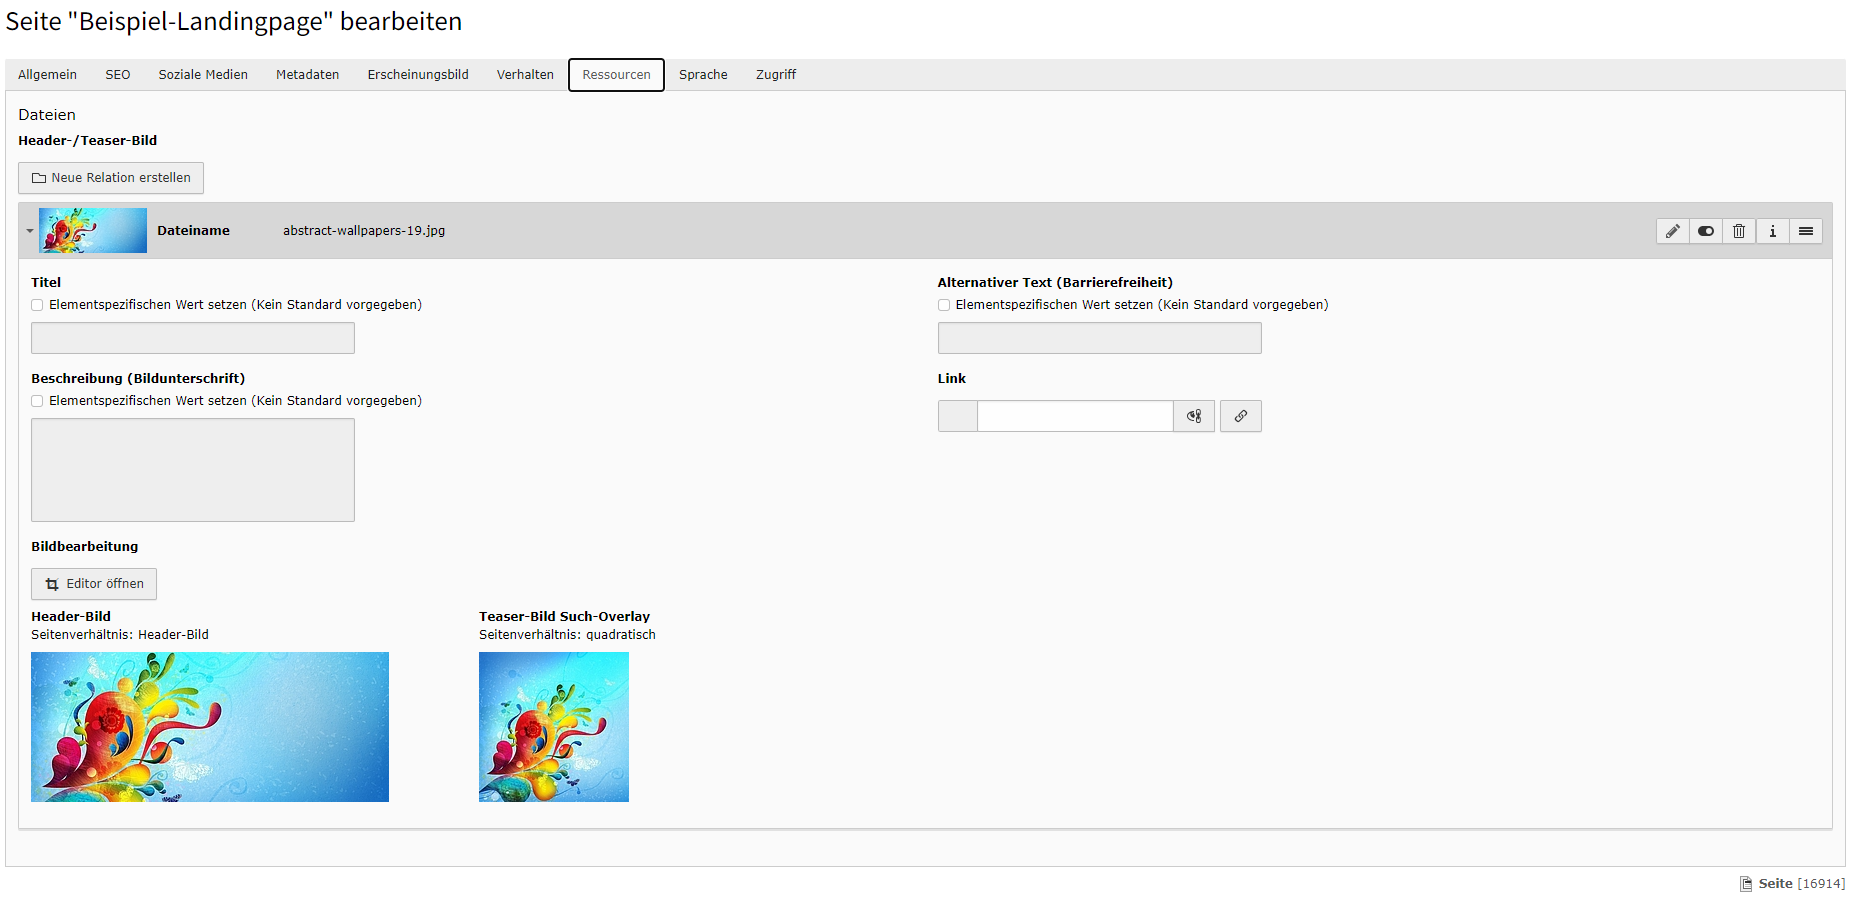Screen dimensions: 1857x905
Task: Click the Seite page icon in footer
Action: [1746, 884]
